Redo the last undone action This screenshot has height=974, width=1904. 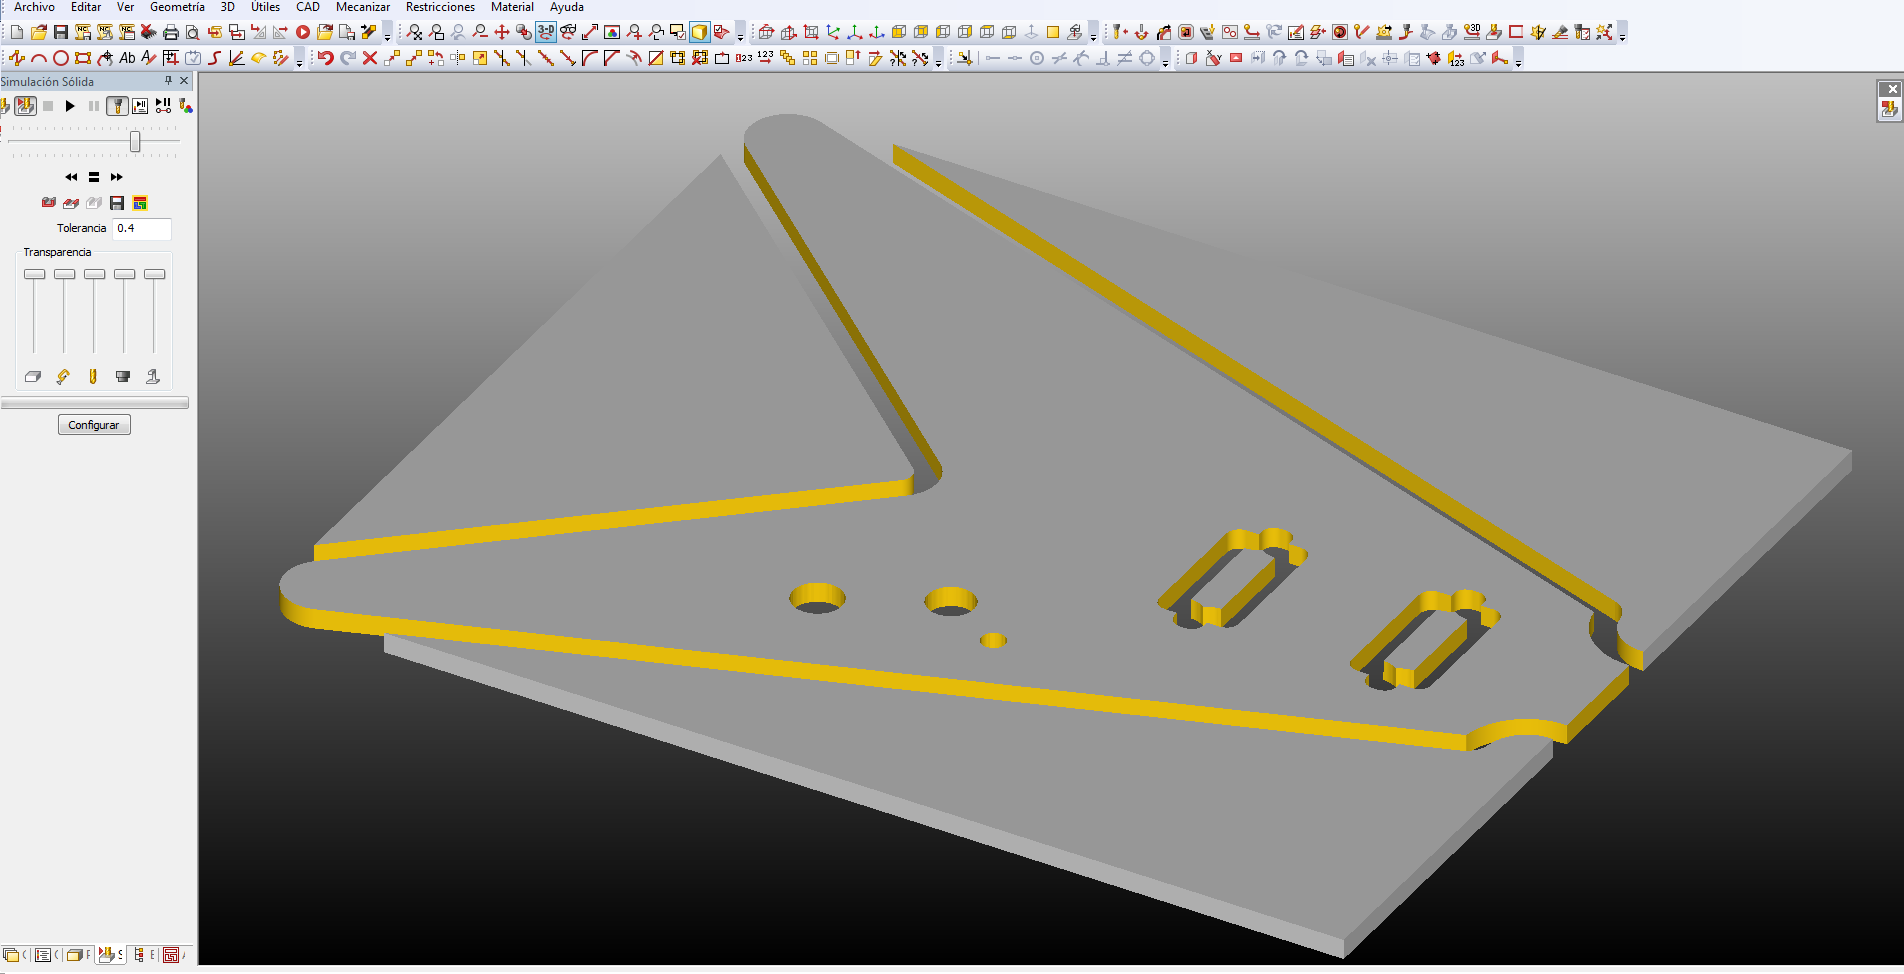348,58
